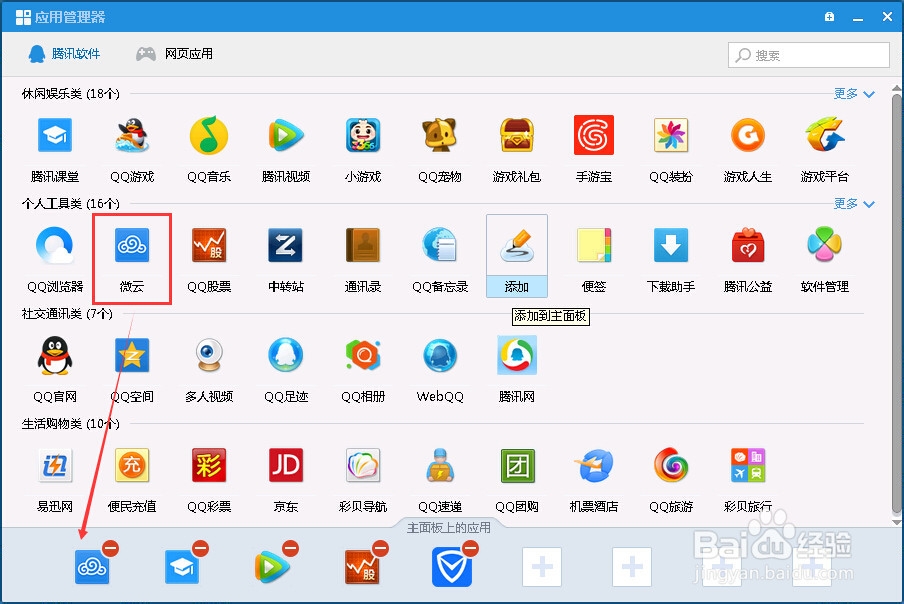The image size is (904, 604).
Task: Click first empty plus slot in panel
Action: click(x=542, y=567)
